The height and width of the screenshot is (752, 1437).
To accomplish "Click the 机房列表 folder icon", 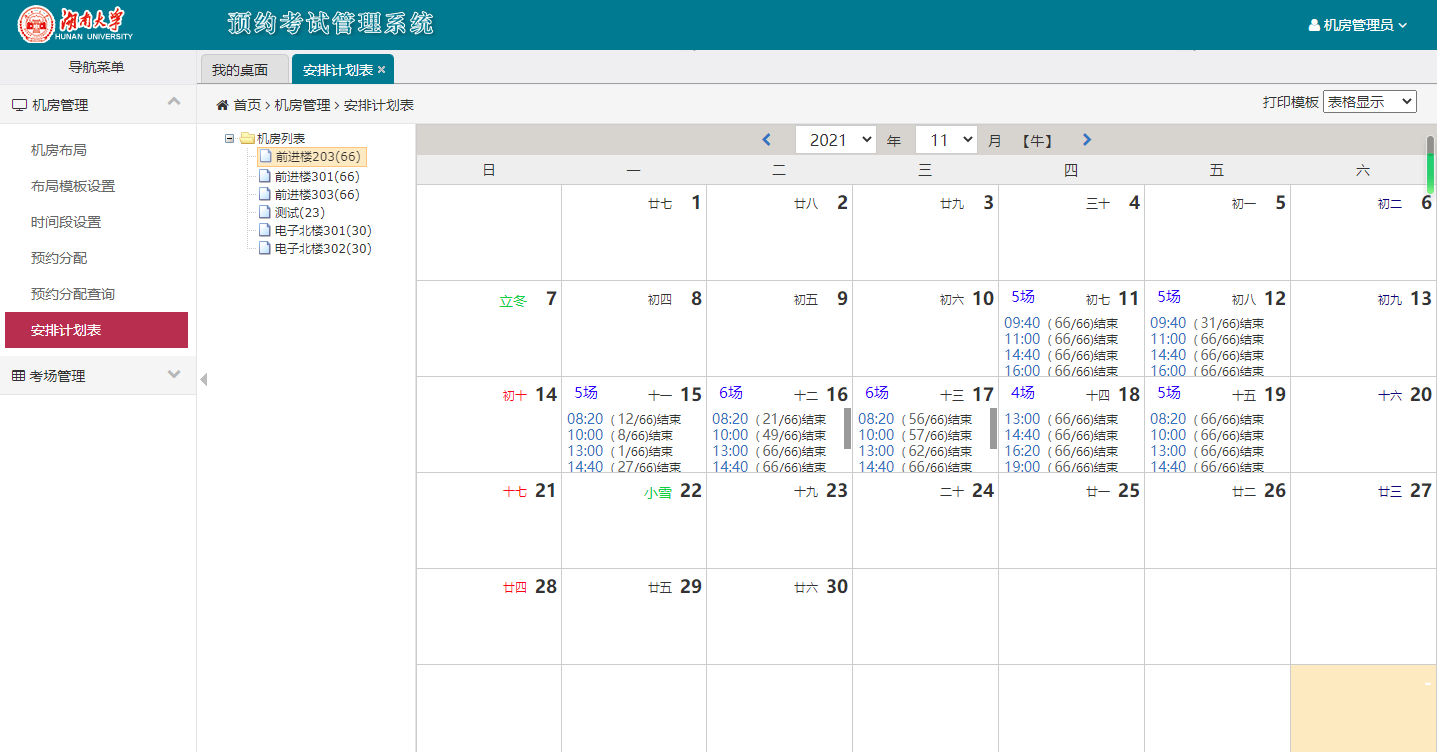I will pyautogui.click(x=247, y=139).
